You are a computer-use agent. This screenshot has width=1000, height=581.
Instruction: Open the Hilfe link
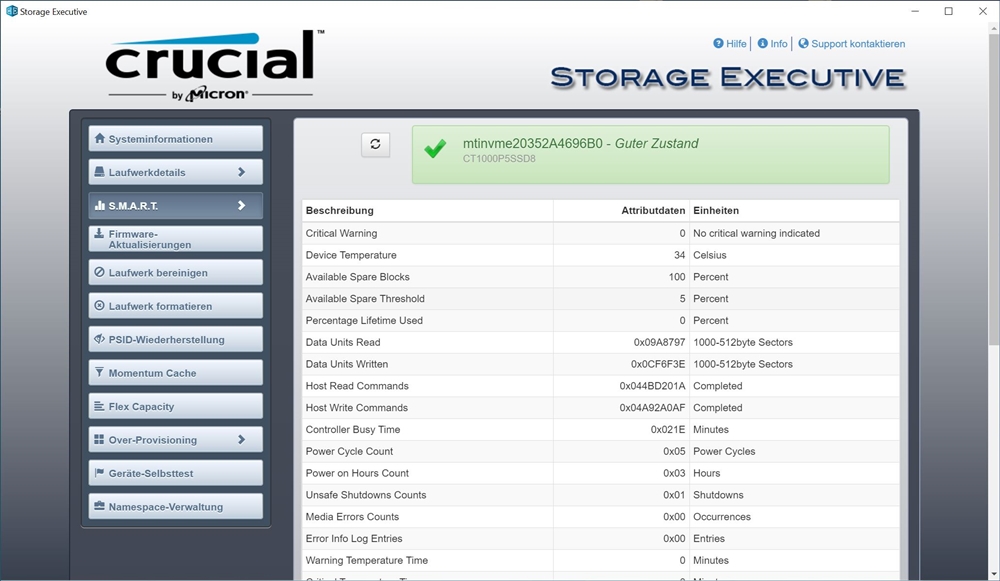click(x=736, y=43)
